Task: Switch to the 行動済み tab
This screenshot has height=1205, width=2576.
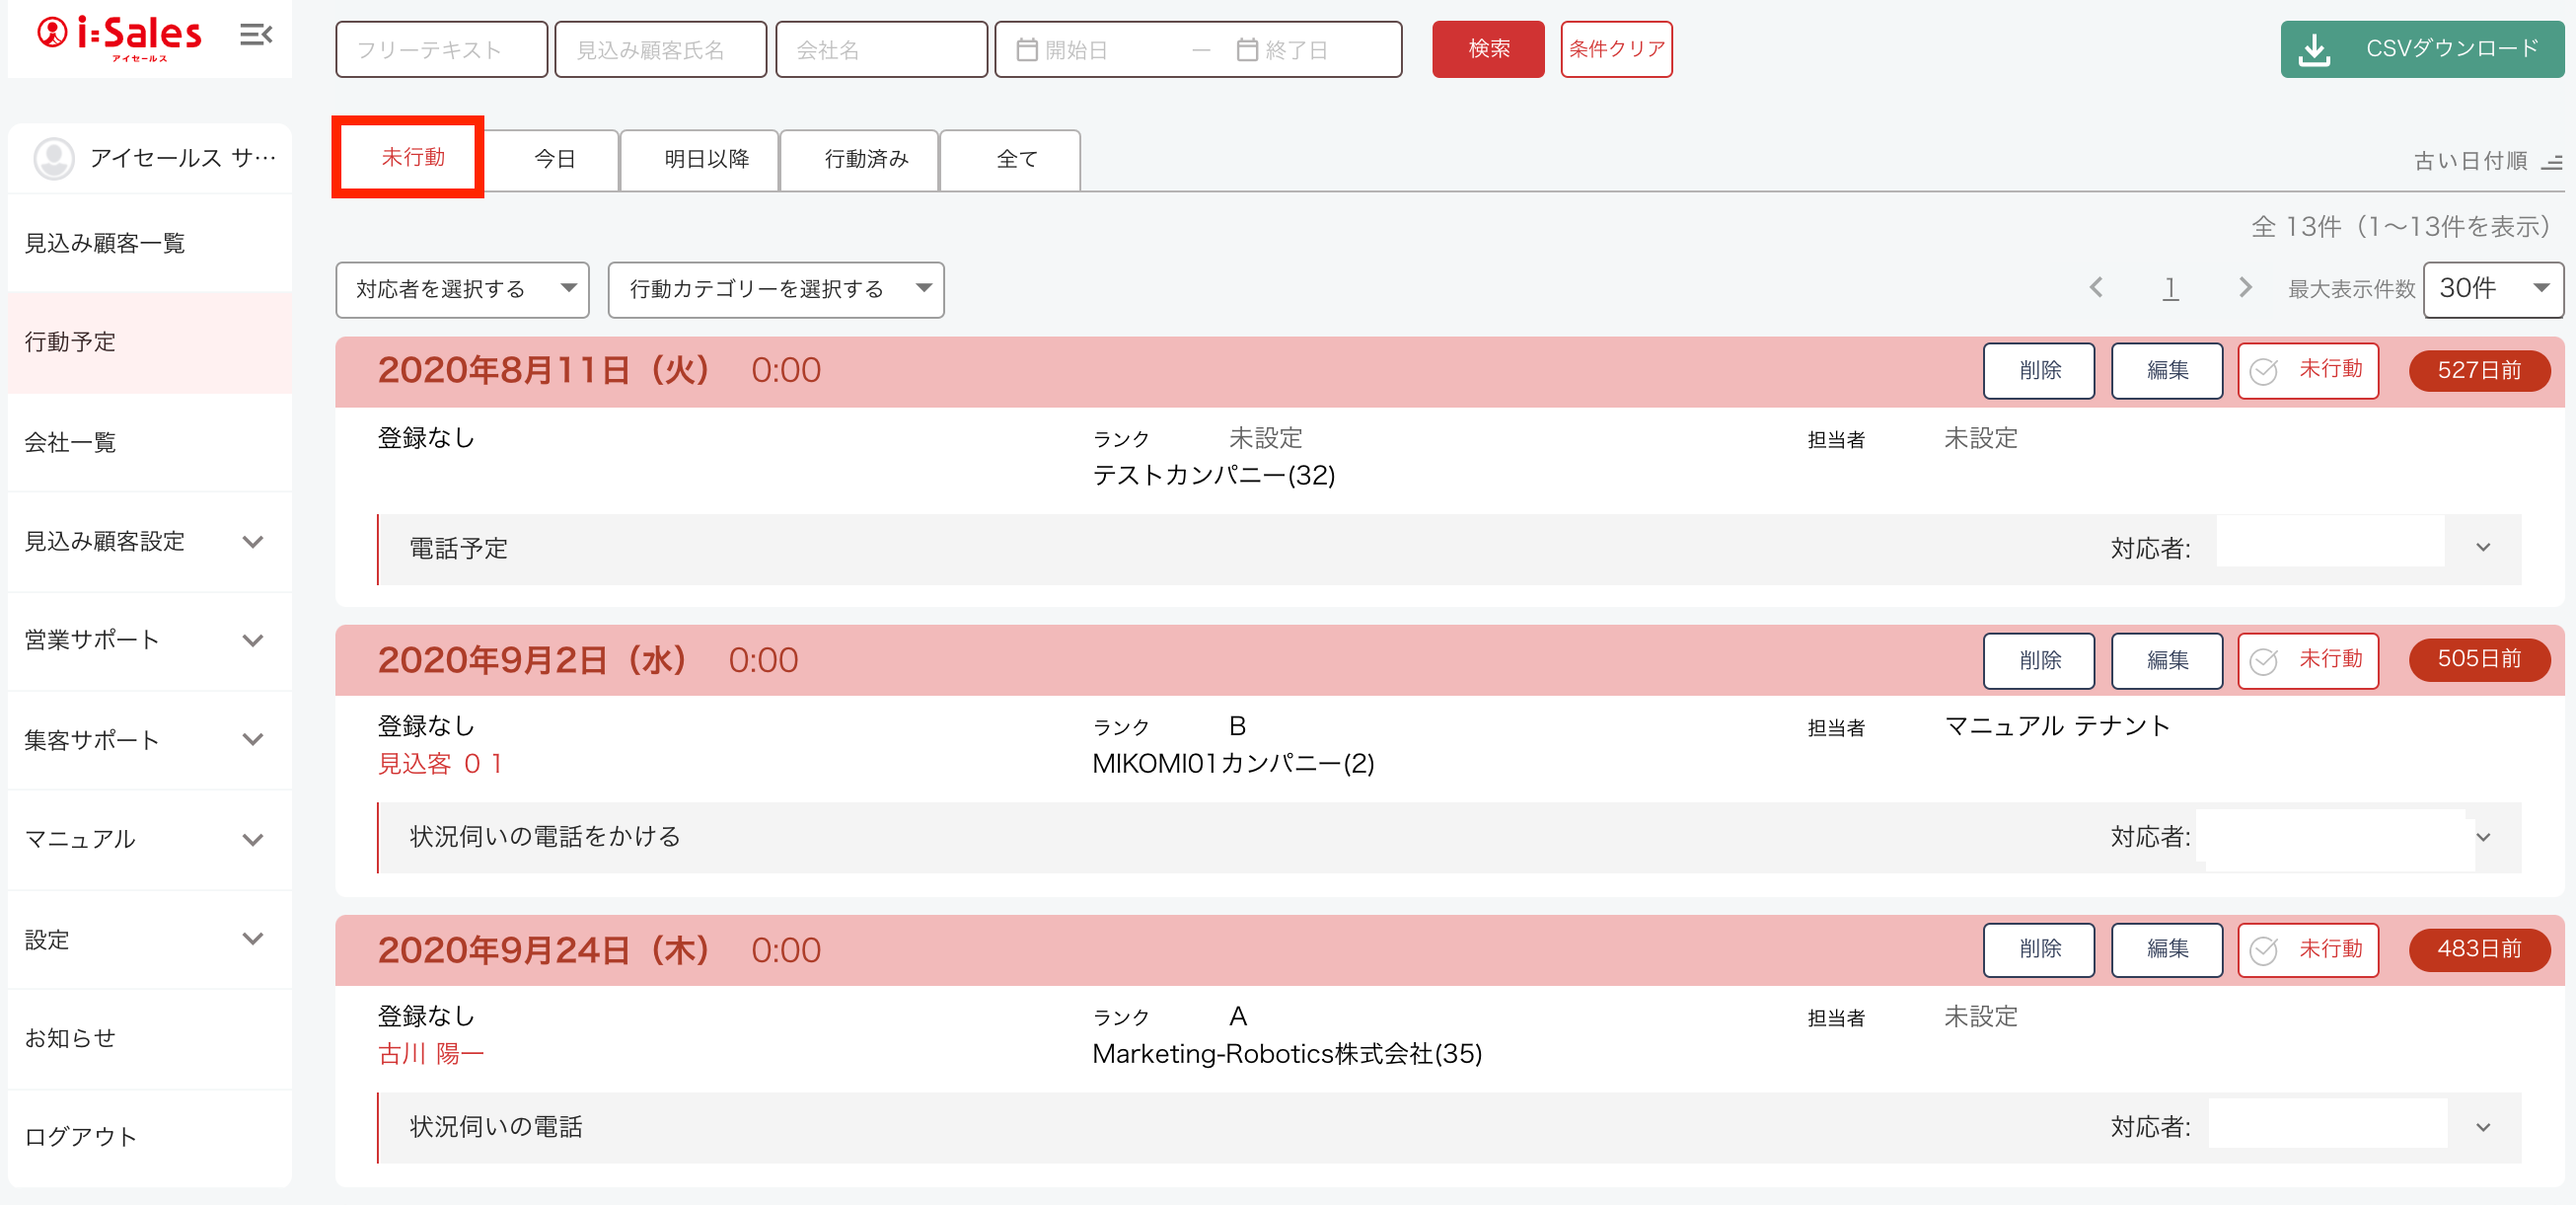Action: coord(866,160)
